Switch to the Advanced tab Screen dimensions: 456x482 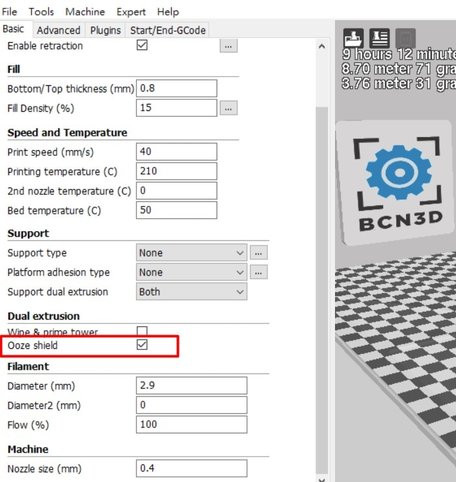(x=59, y=30)
